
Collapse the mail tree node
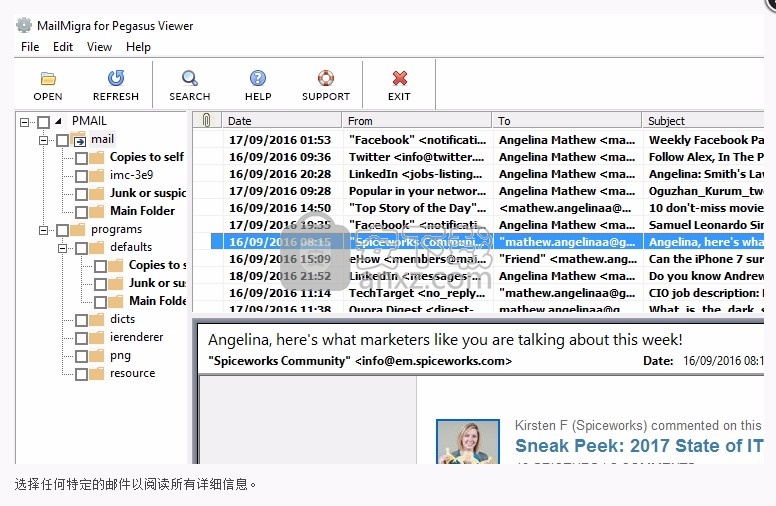pyautogui.click(x=44, y=140)
